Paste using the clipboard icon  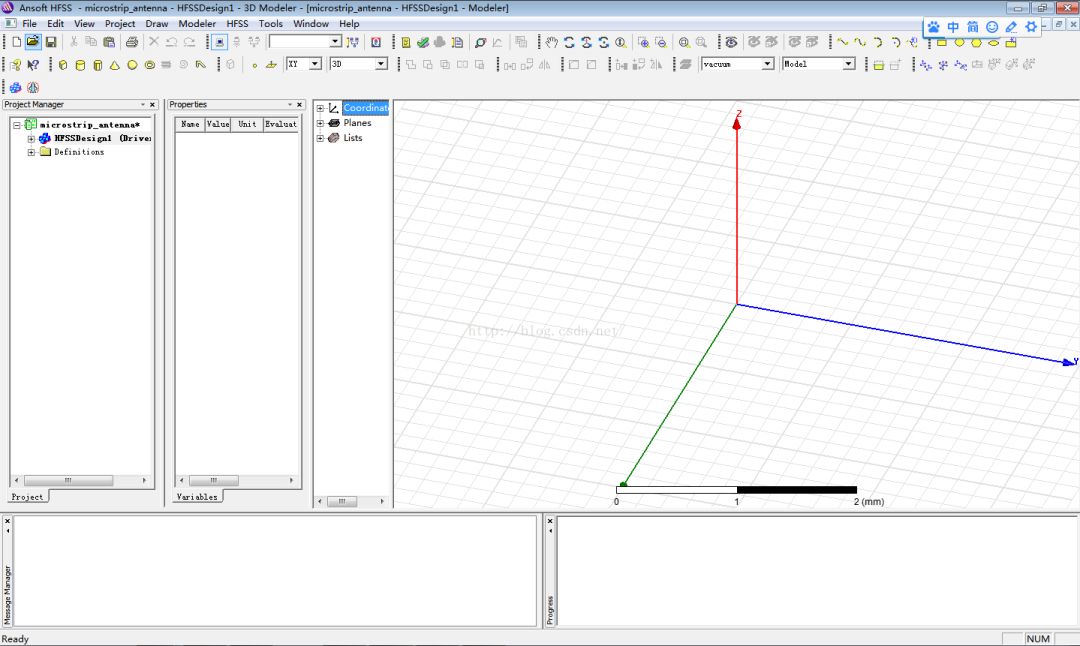pos(109,42)
